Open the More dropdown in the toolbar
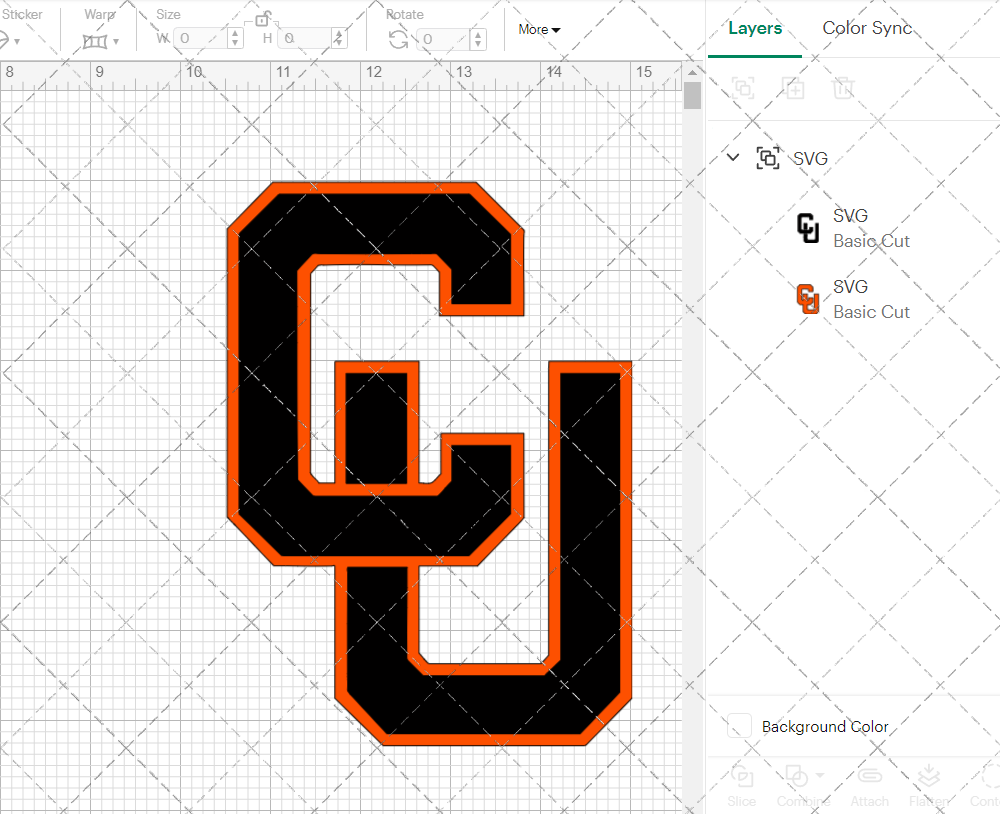 [538, 29]
